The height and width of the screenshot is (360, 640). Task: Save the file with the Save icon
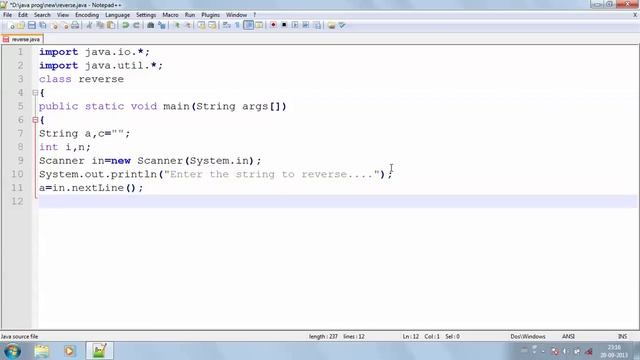(x=31, y=25)
